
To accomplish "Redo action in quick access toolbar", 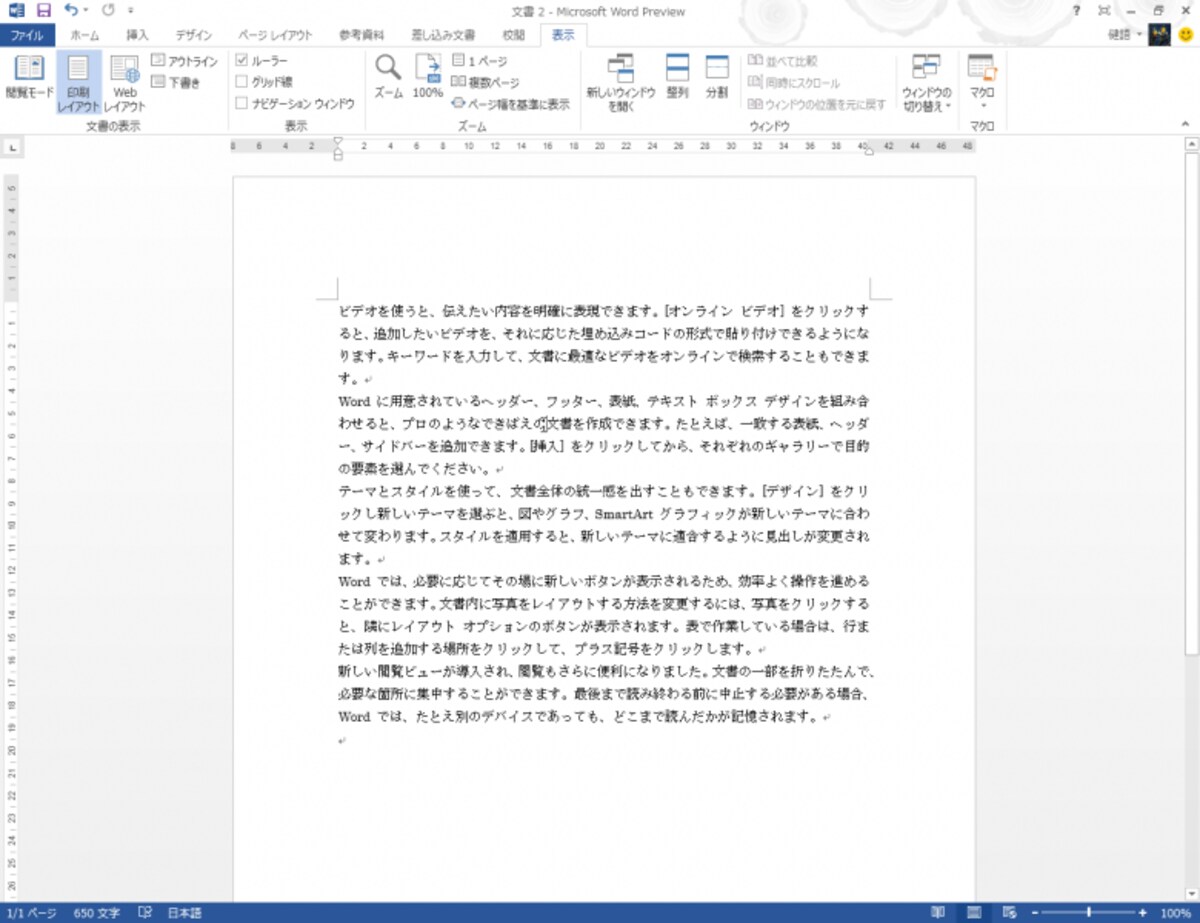I will 107,11.
